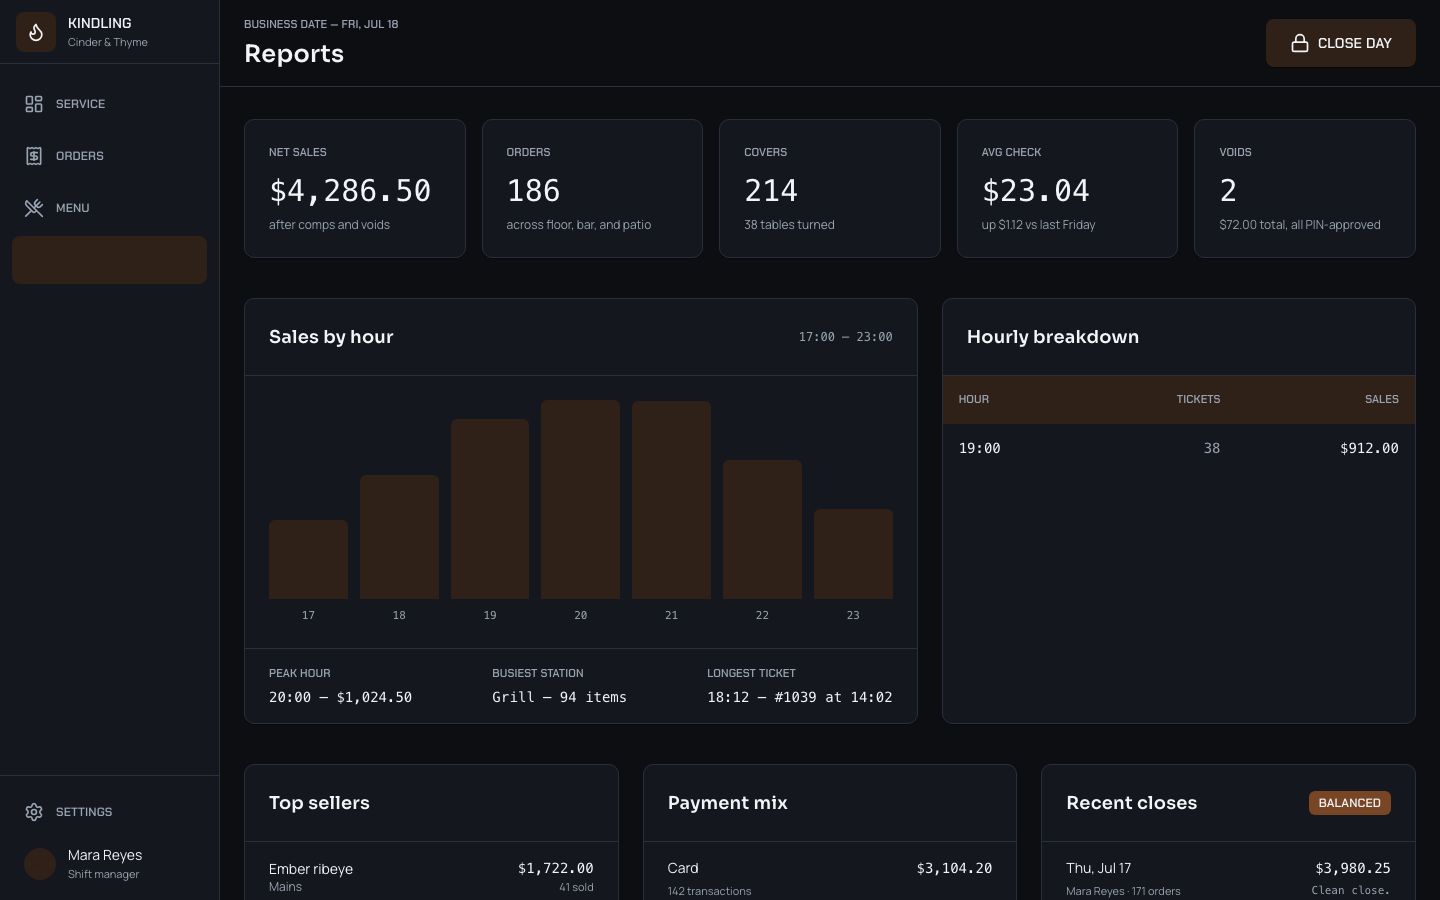Click the Sales by hour heading
The image size is (1440, 900).
[x=331, y=337]
